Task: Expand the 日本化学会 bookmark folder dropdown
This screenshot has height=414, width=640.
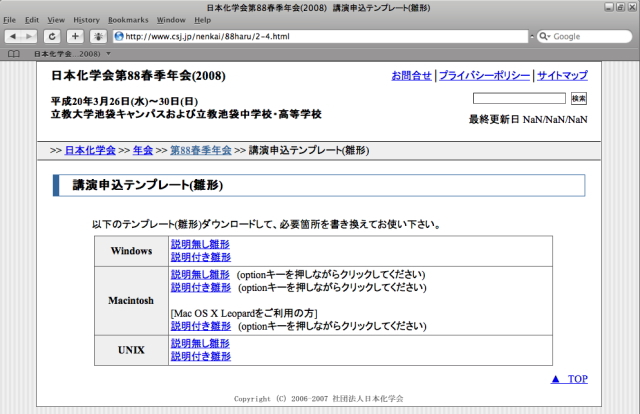Action: [x=108, y=53]
